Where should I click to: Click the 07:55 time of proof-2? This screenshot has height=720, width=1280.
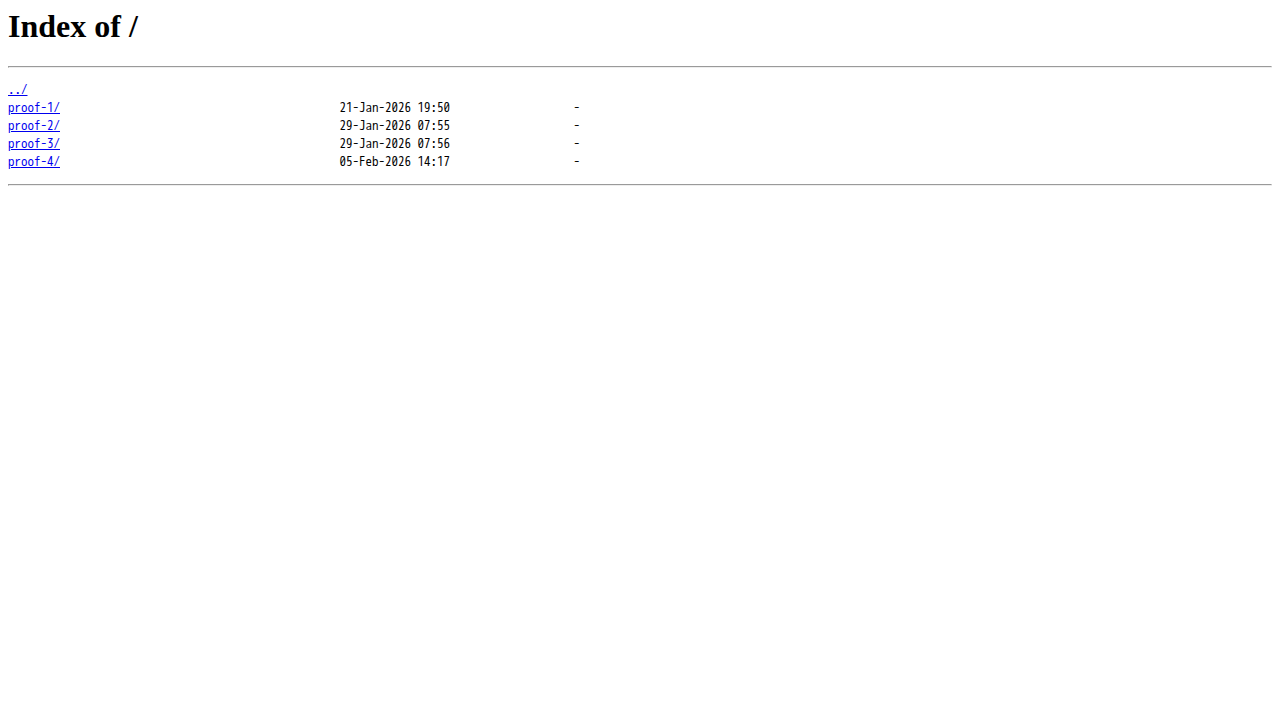(x=434, y=126)
